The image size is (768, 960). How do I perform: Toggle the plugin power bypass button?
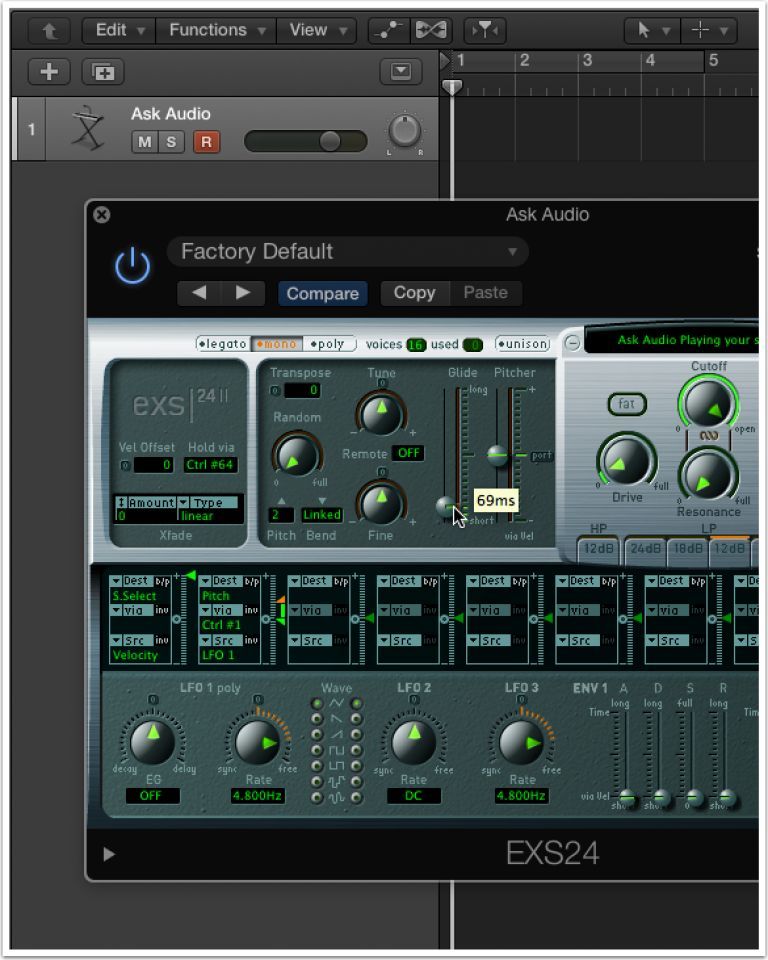[x=132, y=266]
